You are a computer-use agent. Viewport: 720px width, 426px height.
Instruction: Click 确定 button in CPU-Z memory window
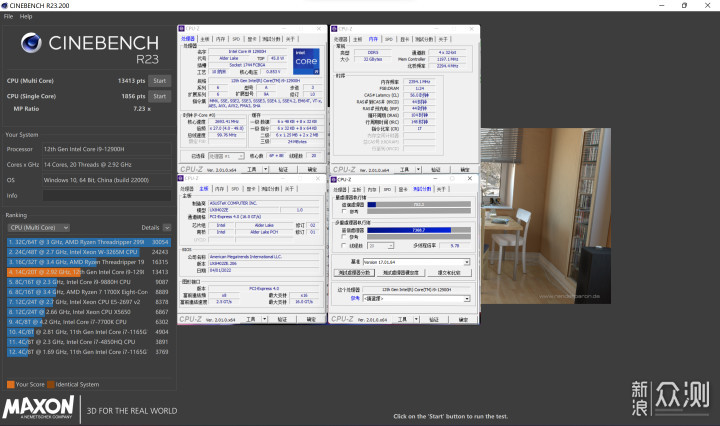[x=465, y=169]
